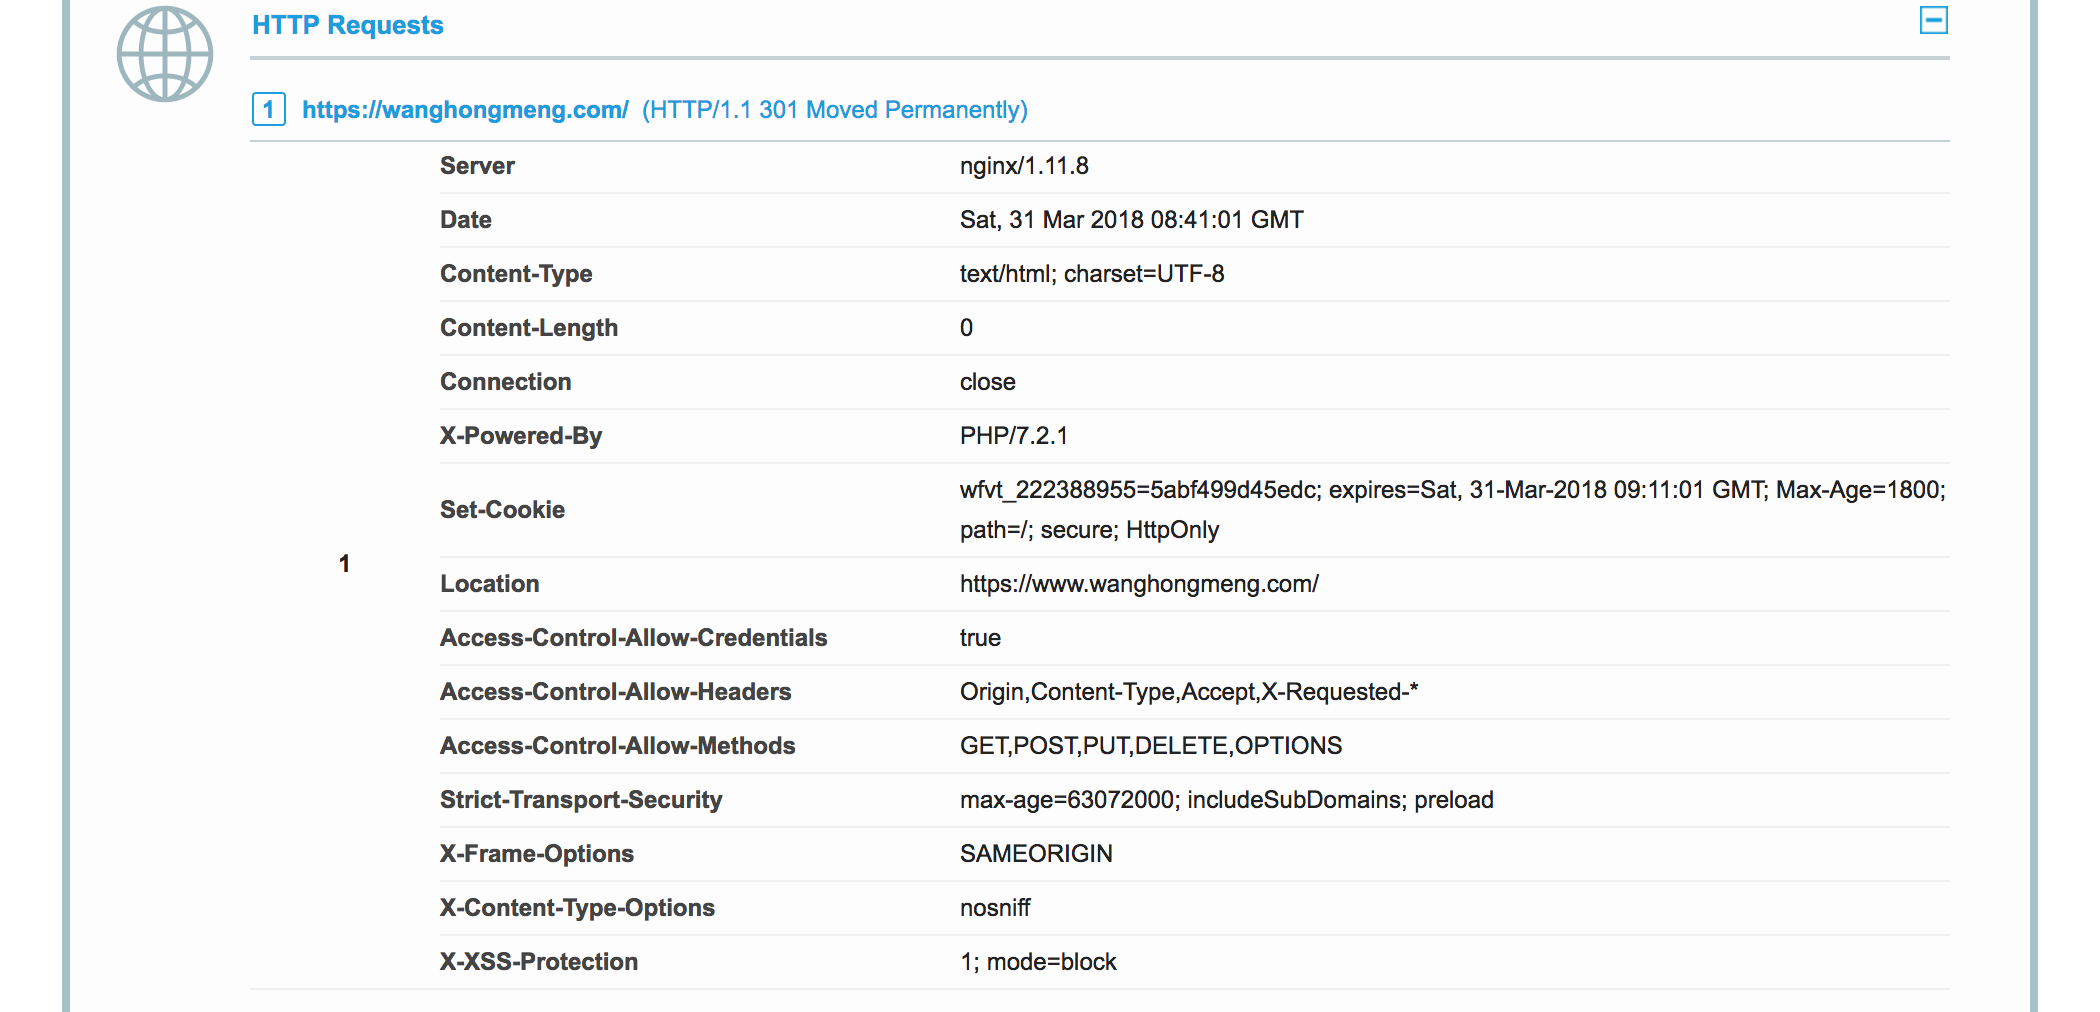
Task: Click the Date header timestamp value
Action: pyautogui.click(x=1131, y=220)
